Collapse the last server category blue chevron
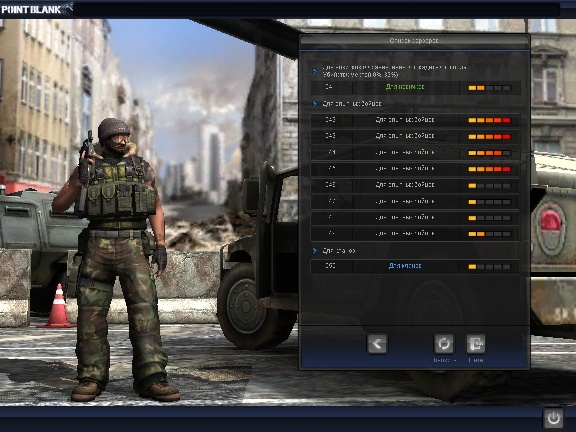Screen dimensions: 576x432 click(315, 251)
